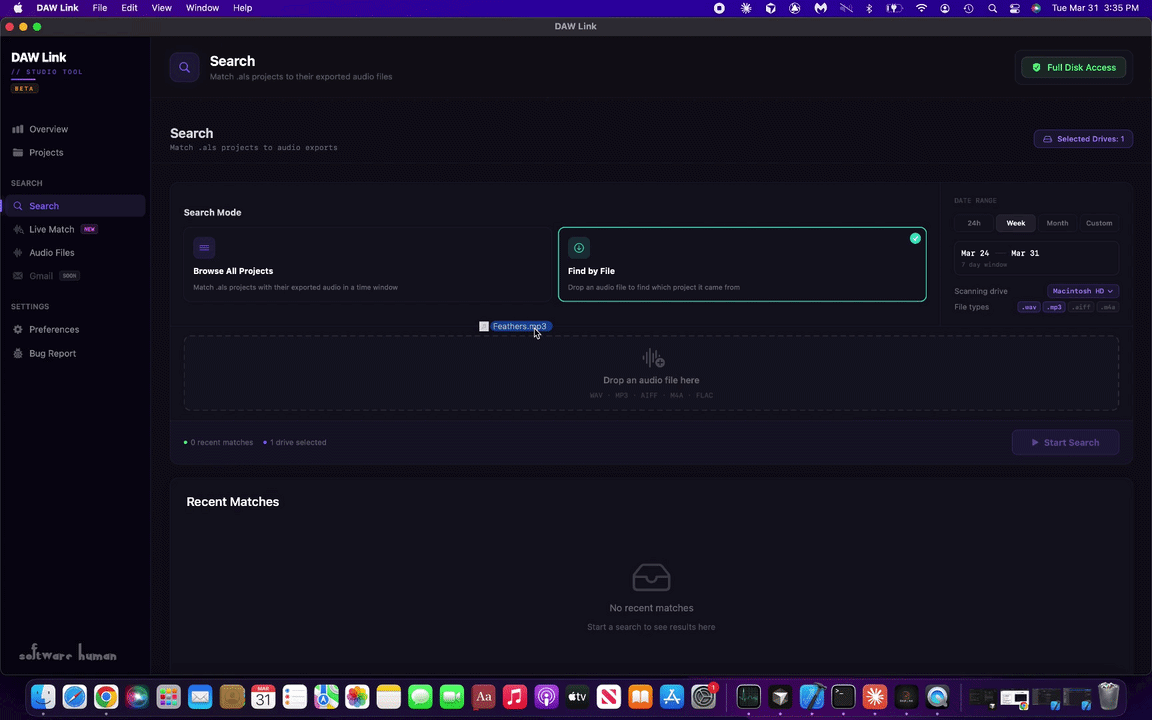1152x720 pixels.
Task: Click the Full Disk Access button
Action: click(1073, 67)
